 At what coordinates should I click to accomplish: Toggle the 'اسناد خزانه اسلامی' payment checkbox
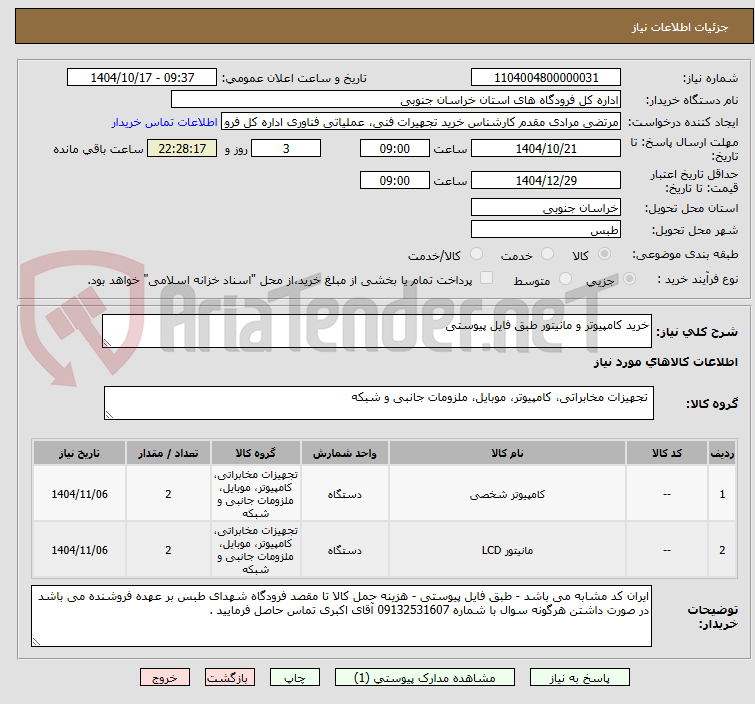click(x=487, y=278)
